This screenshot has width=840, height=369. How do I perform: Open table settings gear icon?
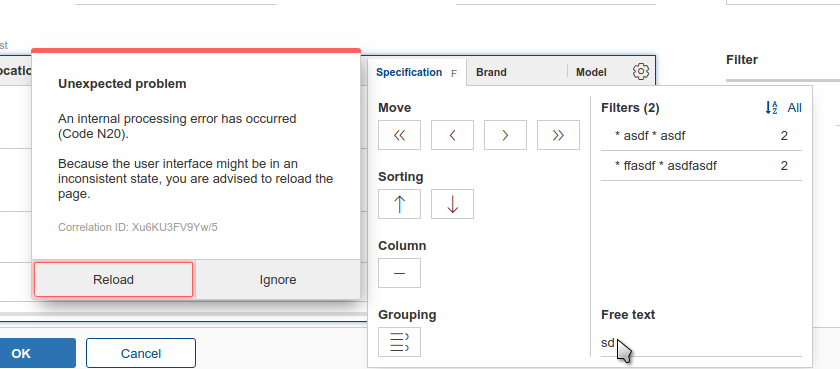[641, 72]
